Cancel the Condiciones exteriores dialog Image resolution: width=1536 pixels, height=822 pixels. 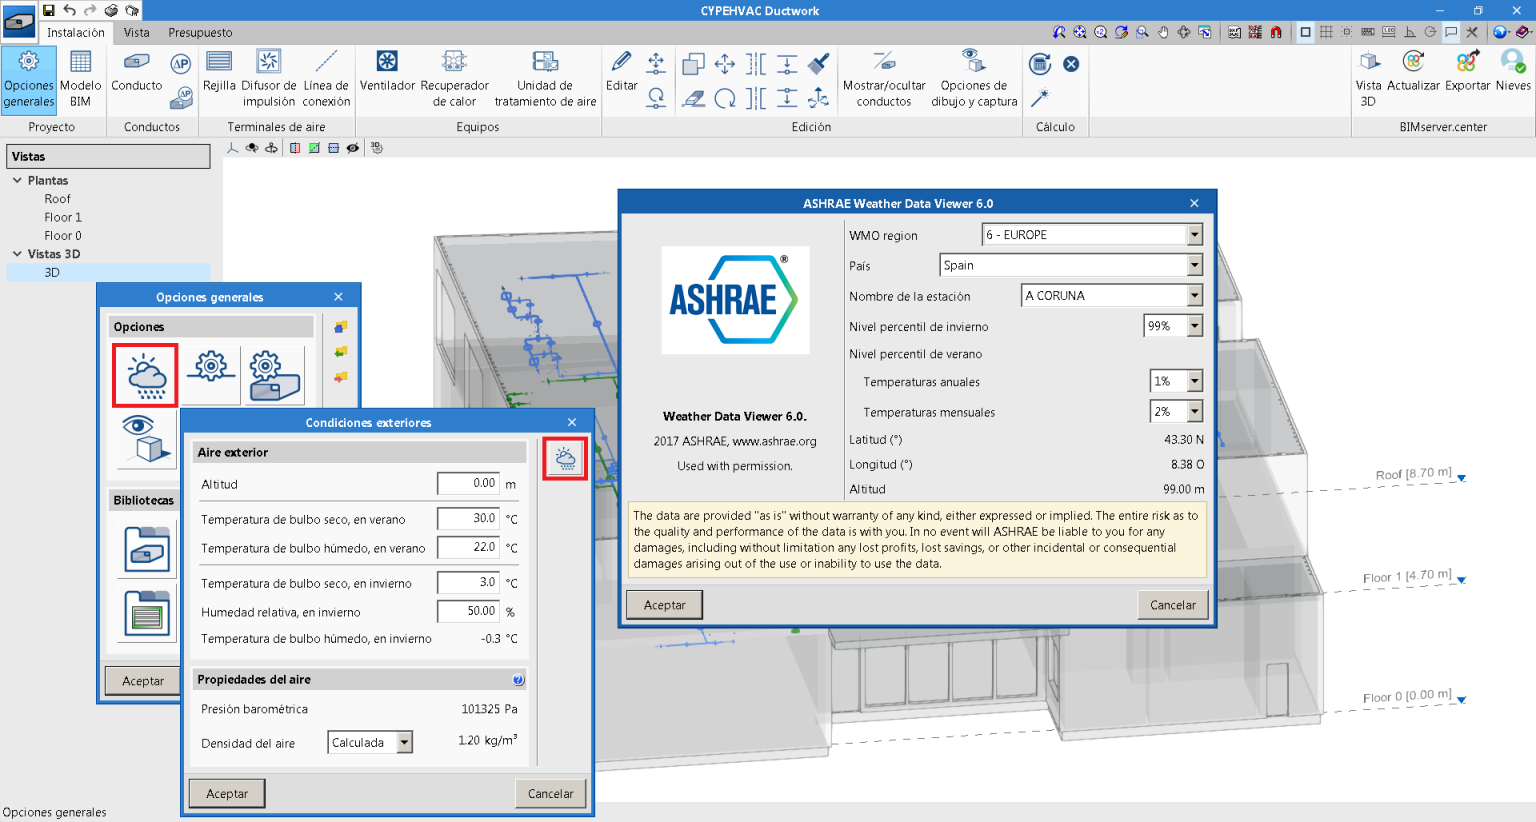click(x=551, y=793)
